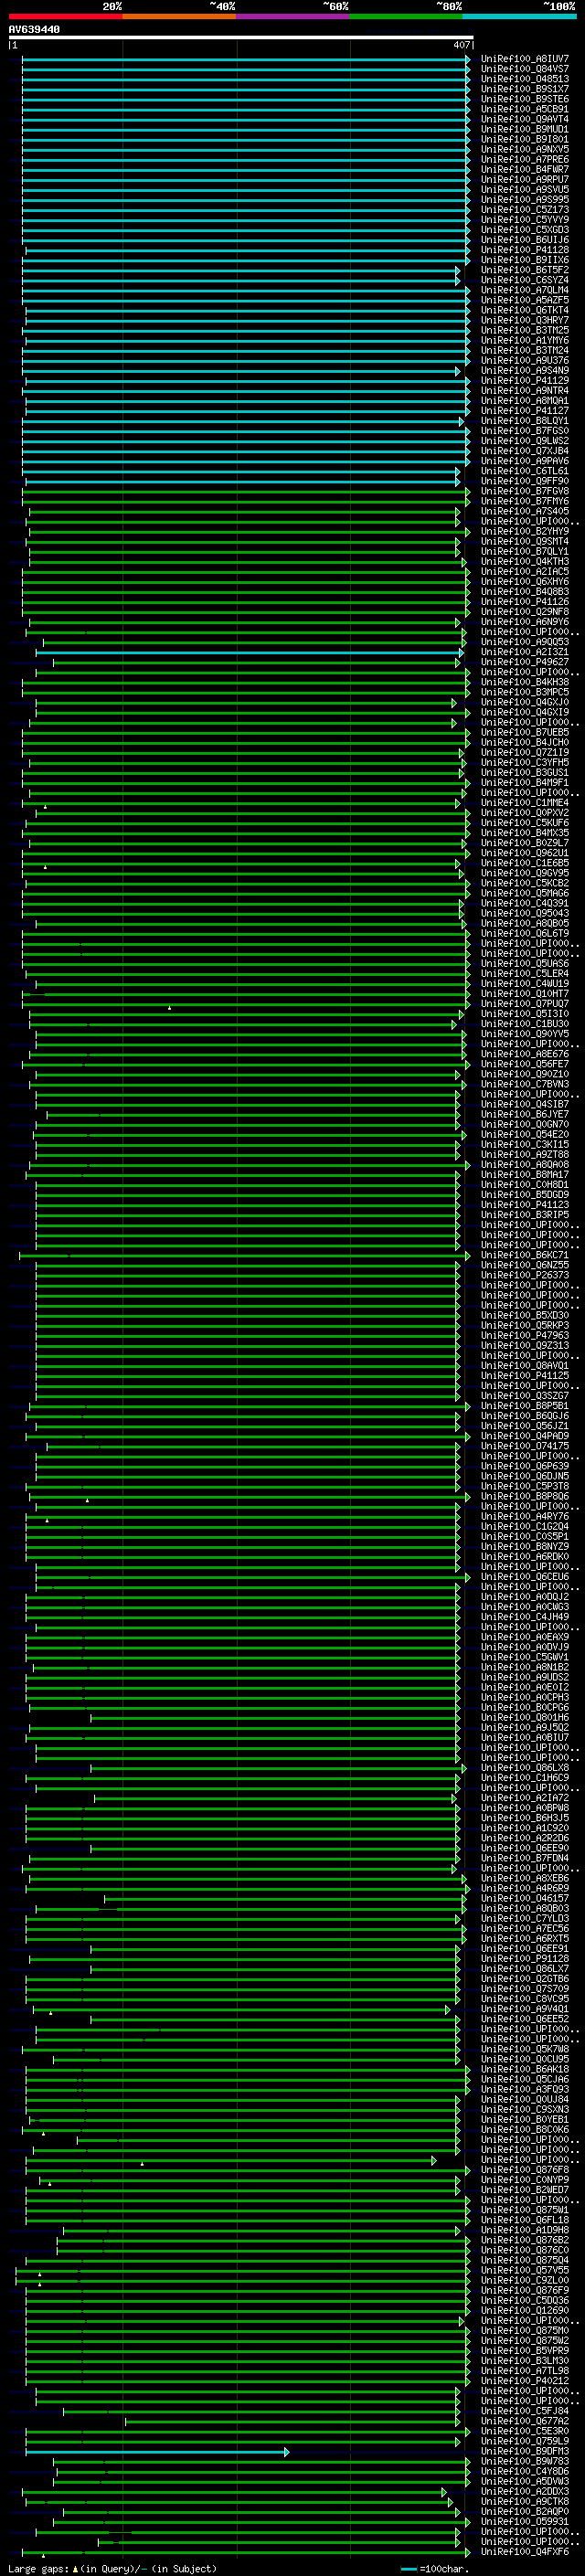This screenshot has height=2576, width=585.
Task: Click the ~100% legend label
Action: coord(561,6)
